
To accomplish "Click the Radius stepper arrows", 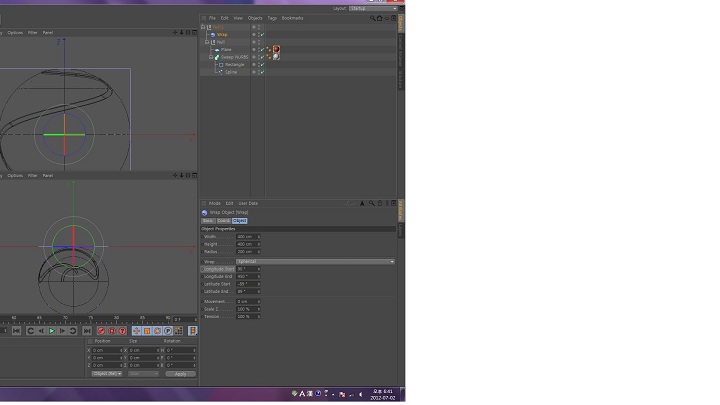I will tap(259, 252).
